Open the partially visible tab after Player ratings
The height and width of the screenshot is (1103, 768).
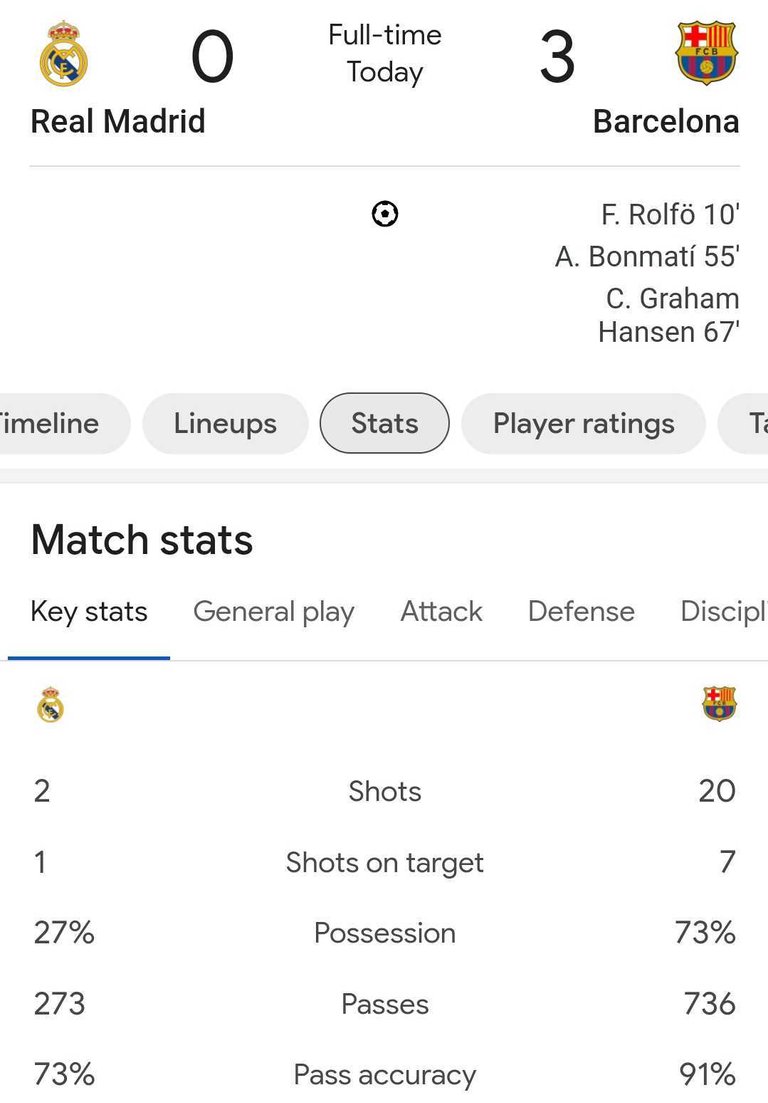(743, 423)
